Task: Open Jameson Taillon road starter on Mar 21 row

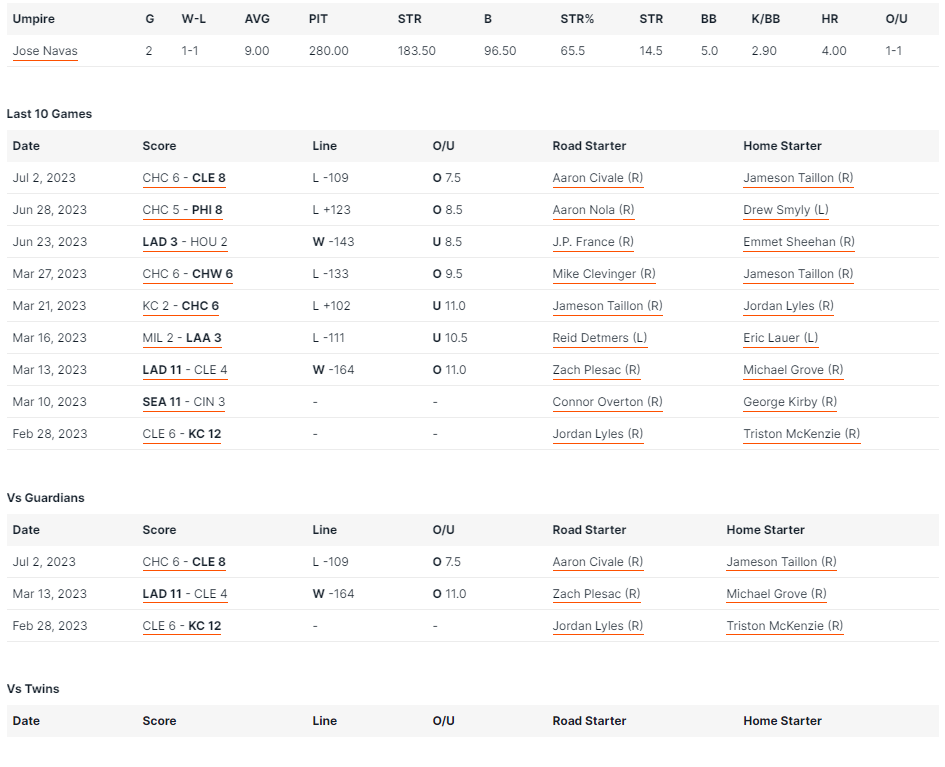Action: point(608,306)
